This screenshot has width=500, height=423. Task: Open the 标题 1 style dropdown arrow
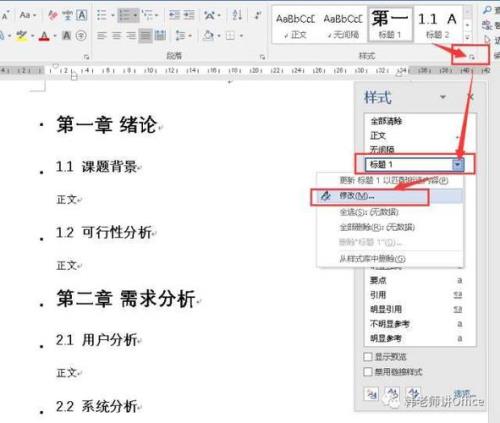[458, 164]
